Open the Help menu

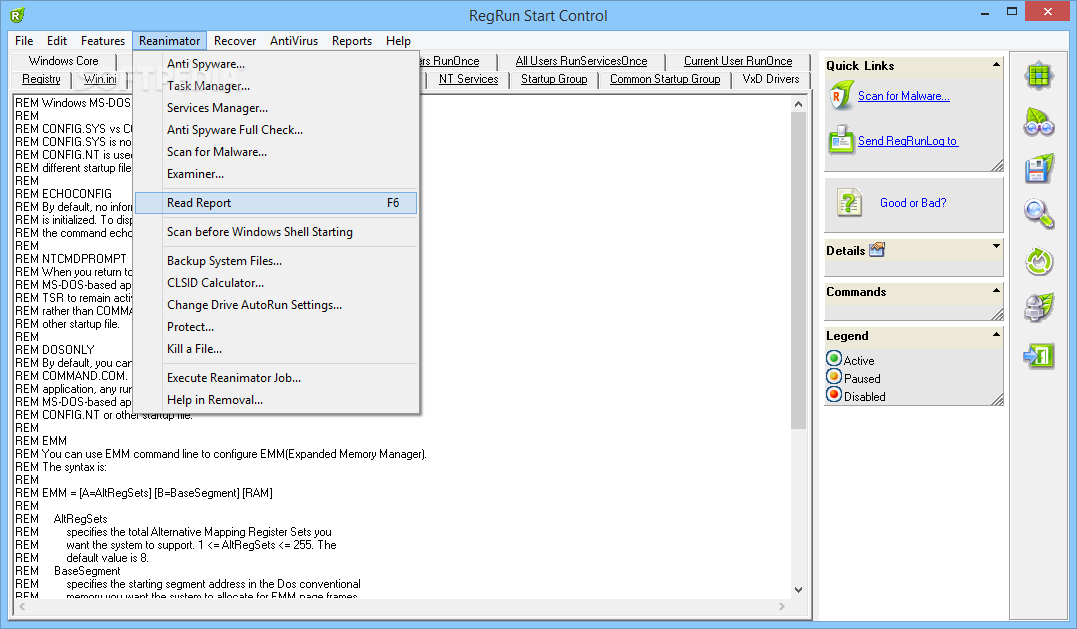pyautogui.click(x=398, y=41)
